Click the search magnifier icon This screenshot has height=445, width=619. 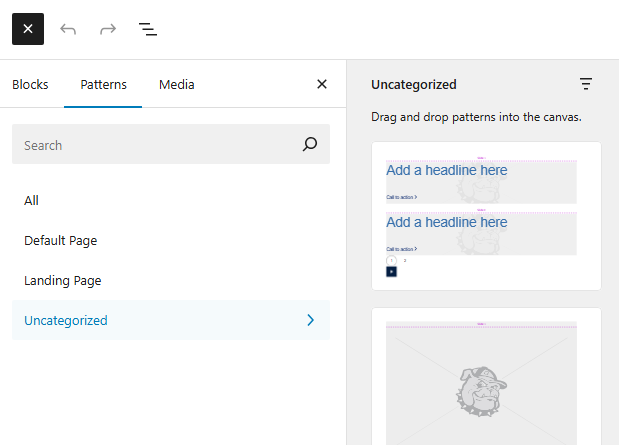pos(310,144)
